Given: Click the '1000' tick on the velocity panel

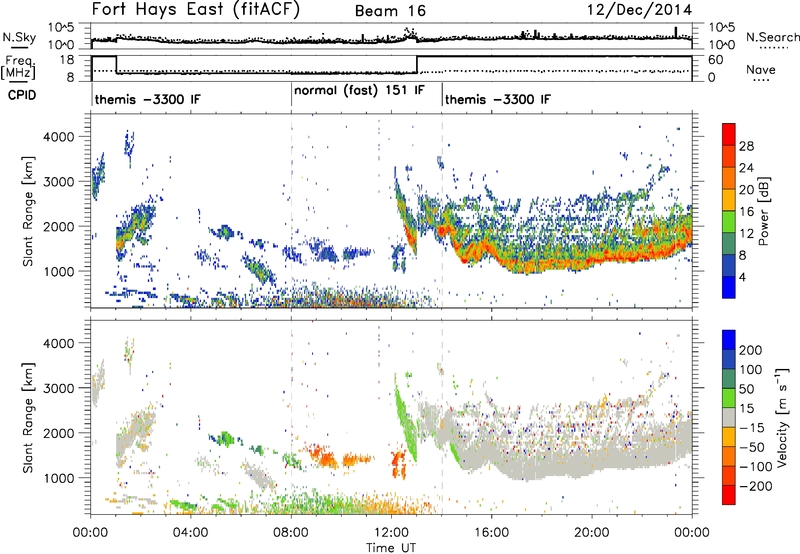Looking at the screenshot, I should [58, 478].
